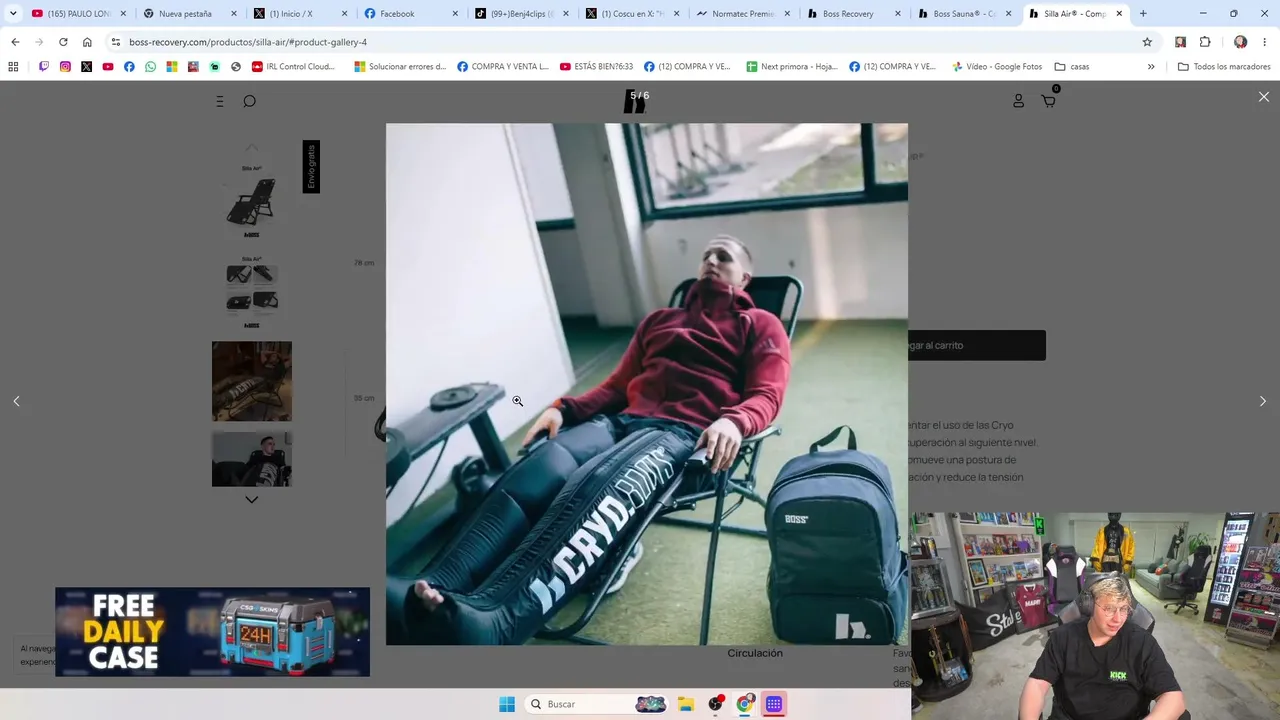The width and height of the screenshot is (1280, 720).
Task: Close the product image lightbox
Action: tap(1264, 97)
